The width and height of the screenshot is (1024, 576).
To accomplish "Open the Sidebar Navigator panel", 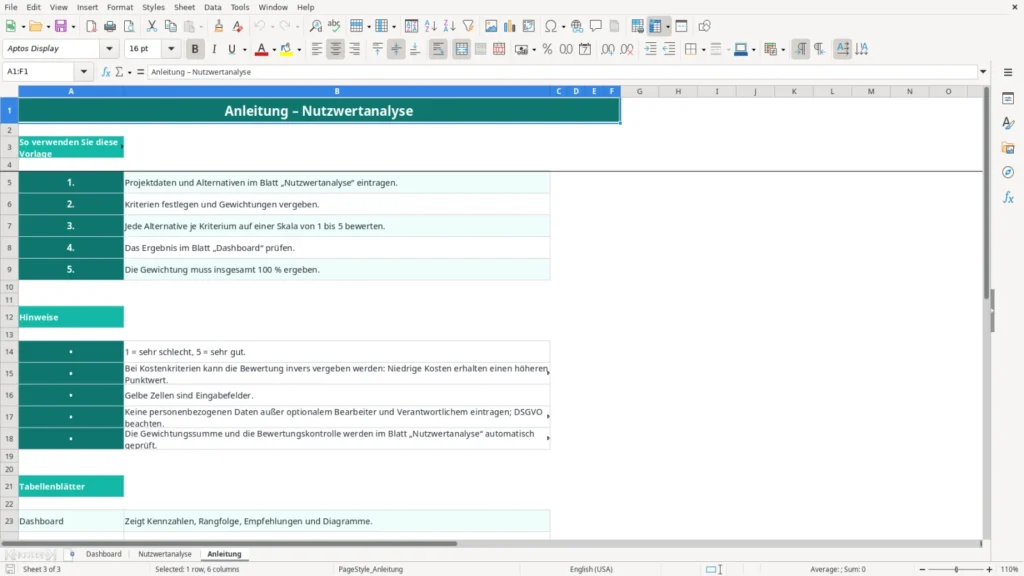I will pos(1008,172).
